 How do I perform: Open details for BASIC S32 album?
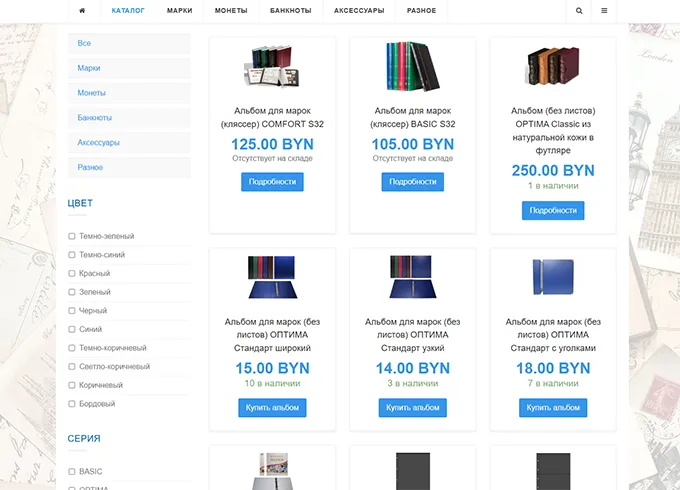click(x=413, y=182)
